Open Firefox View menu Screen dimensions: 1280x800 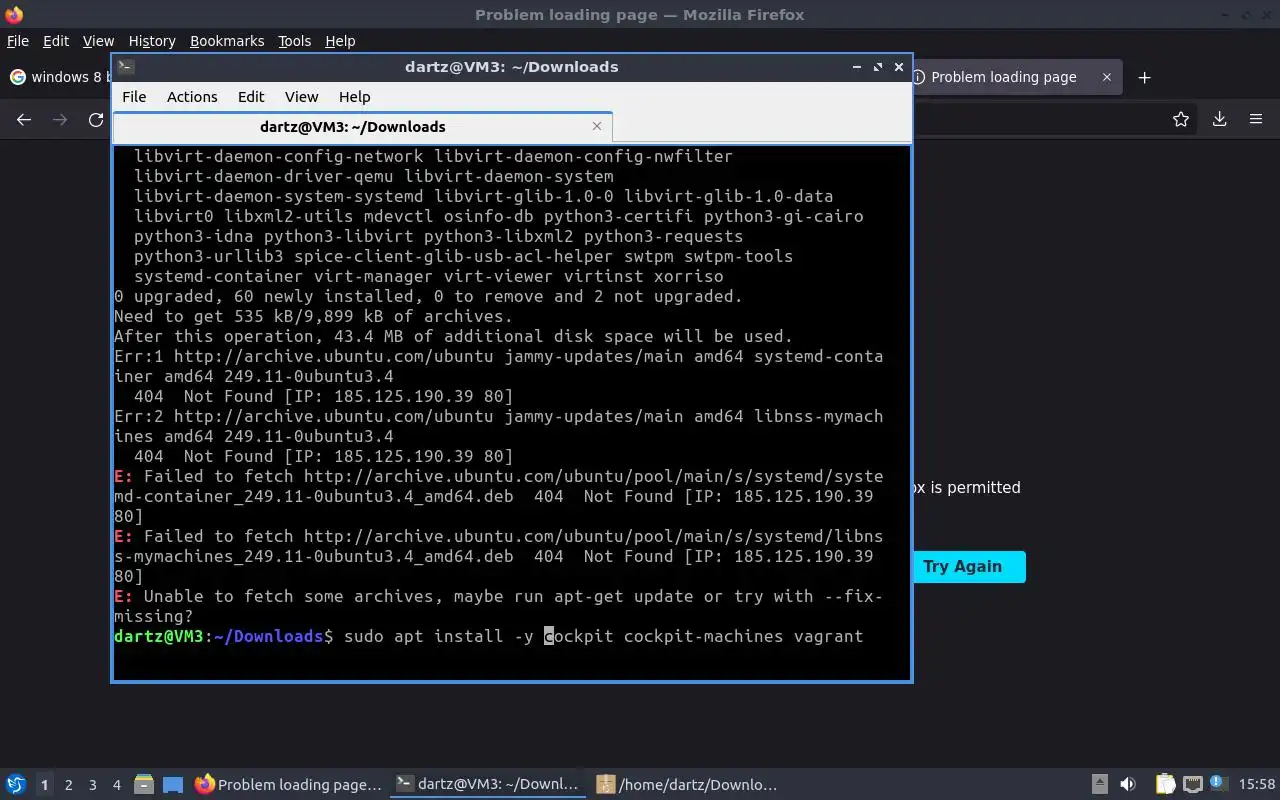coord(98,41)
